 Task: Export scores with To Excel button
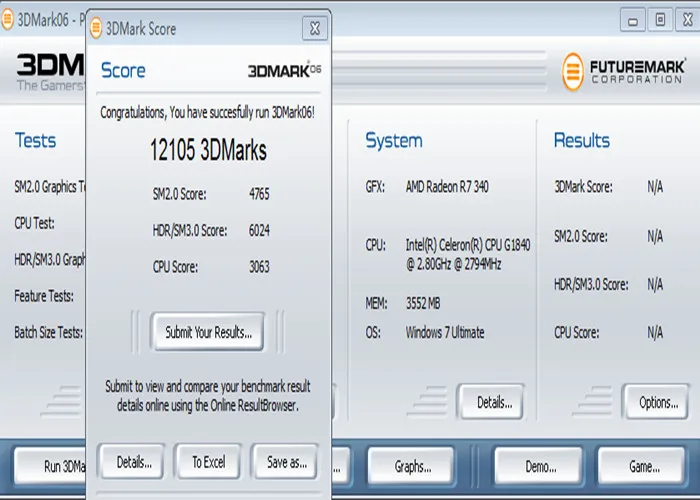tap(208, 462)
